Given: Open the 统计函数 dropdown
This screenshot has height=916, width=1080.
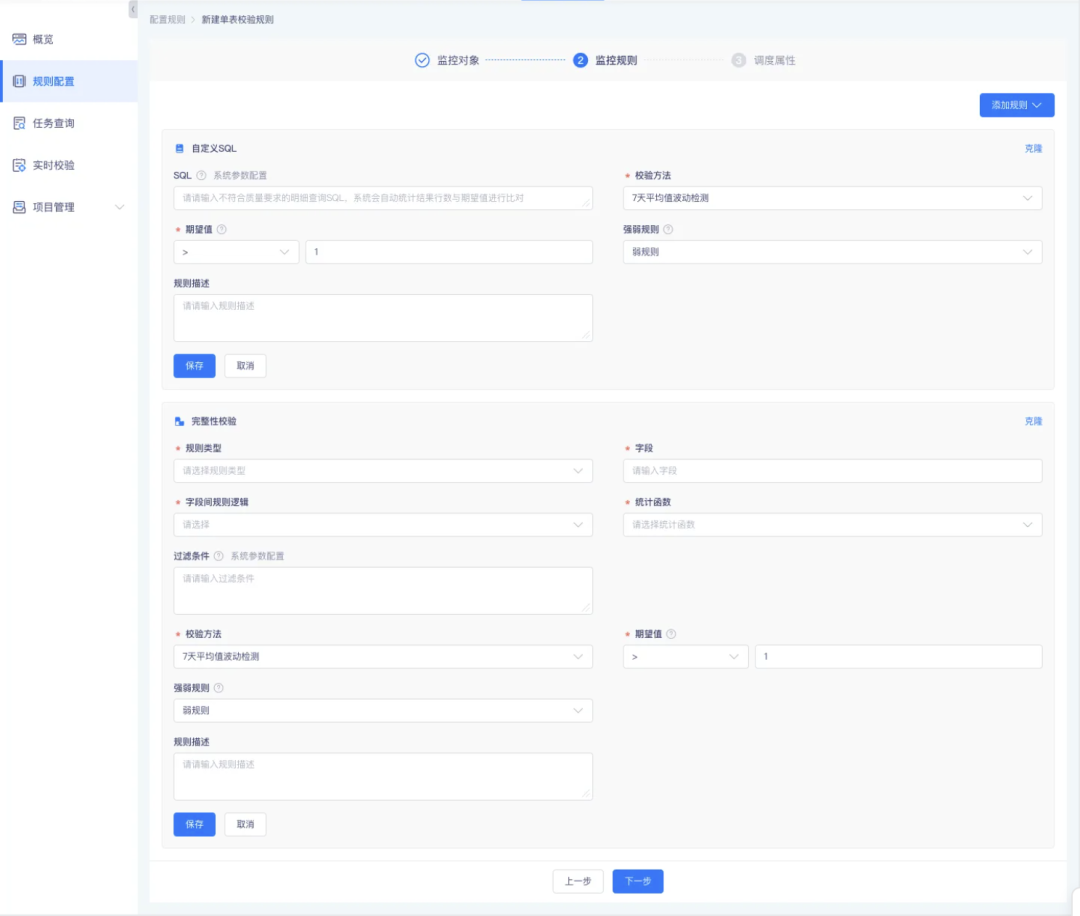Looking at the screenshot, I should tap(832, 525).
